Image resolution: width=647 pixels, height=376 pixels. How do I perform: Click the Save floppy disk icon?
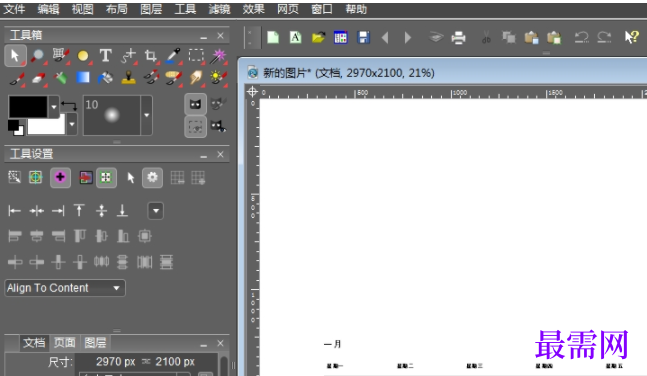coord(364,38)
